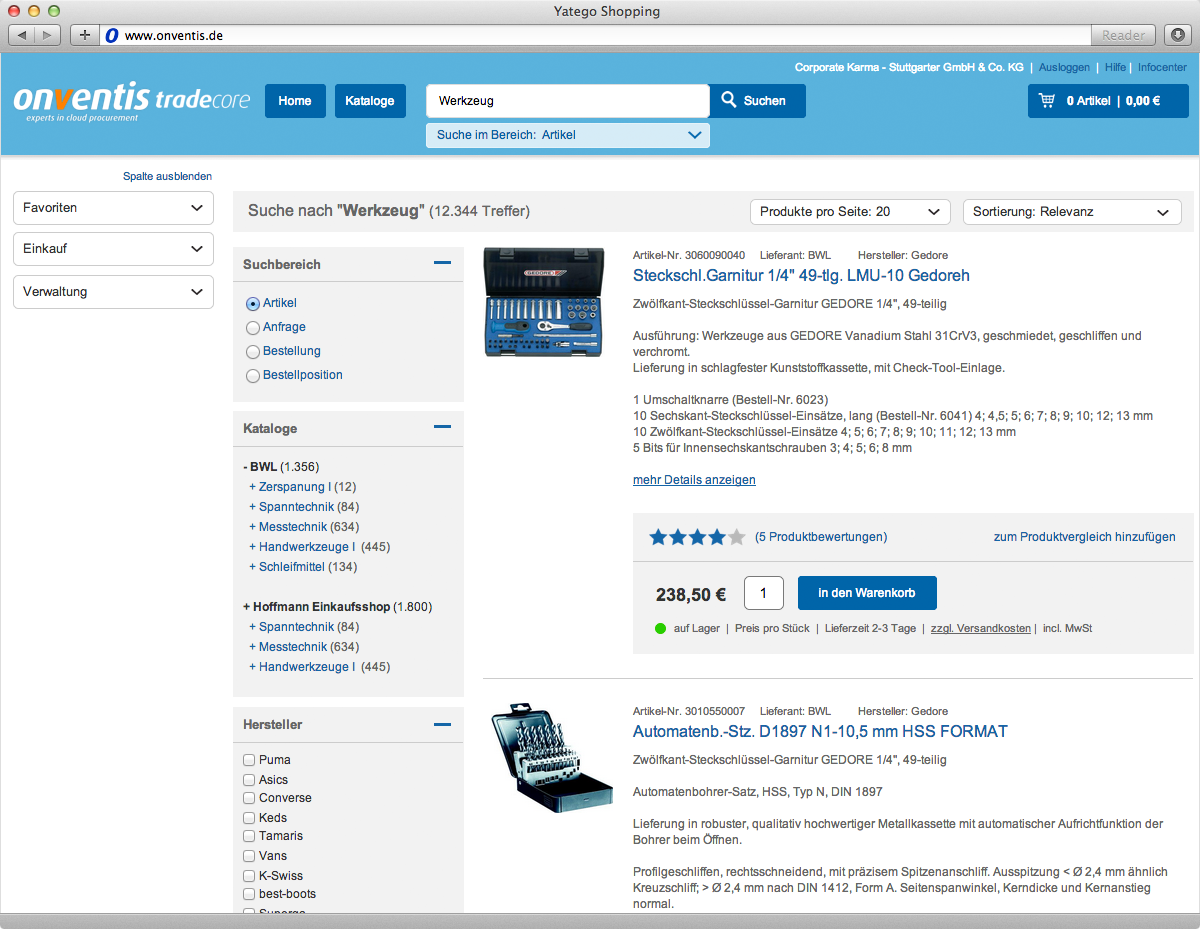Click the star rating of the Steckschl.Garnitur product
The height and width of the screenshot is (929, 1200).
point(697,537)
